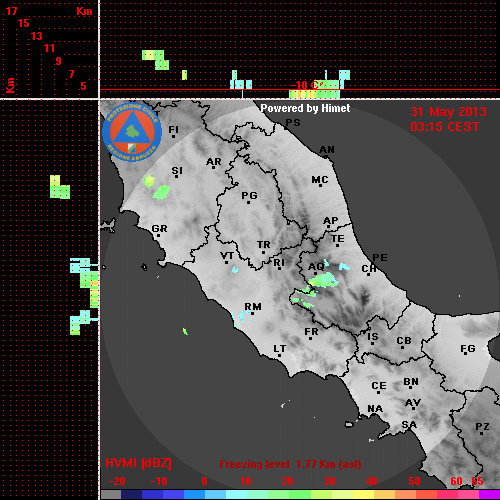Click the PE city label
This screenshot has height=500, width=500.
[x=380, y=257]
